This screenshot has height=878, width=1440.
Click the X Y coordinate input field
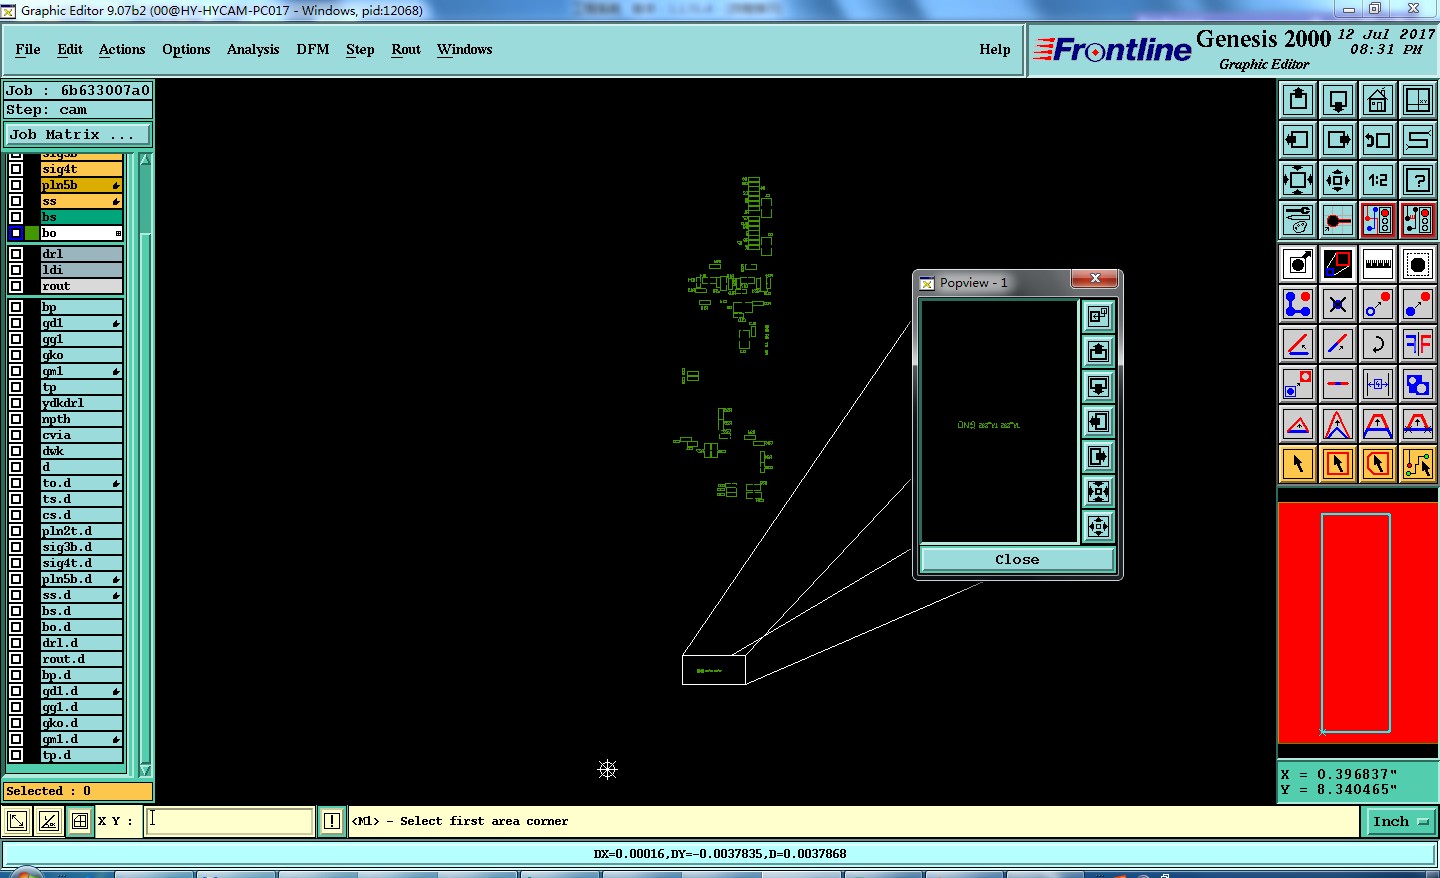coord(229,821)
